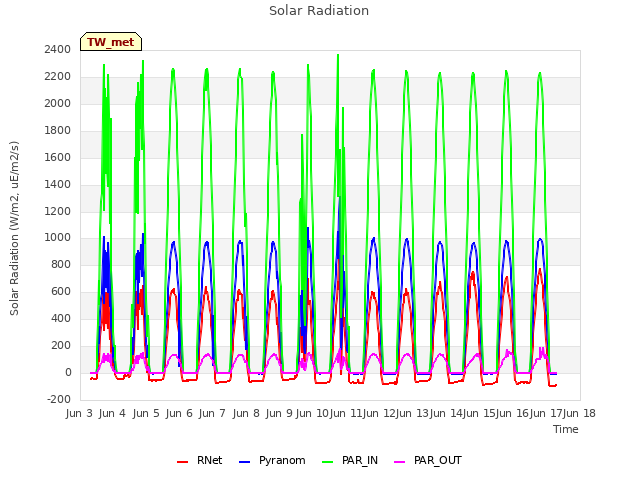Click the y-axis title Solar Radiation (W/m2, uE/m2/s)
The height and width of the screenshot is (480, 640).
[x=14, y=229]
